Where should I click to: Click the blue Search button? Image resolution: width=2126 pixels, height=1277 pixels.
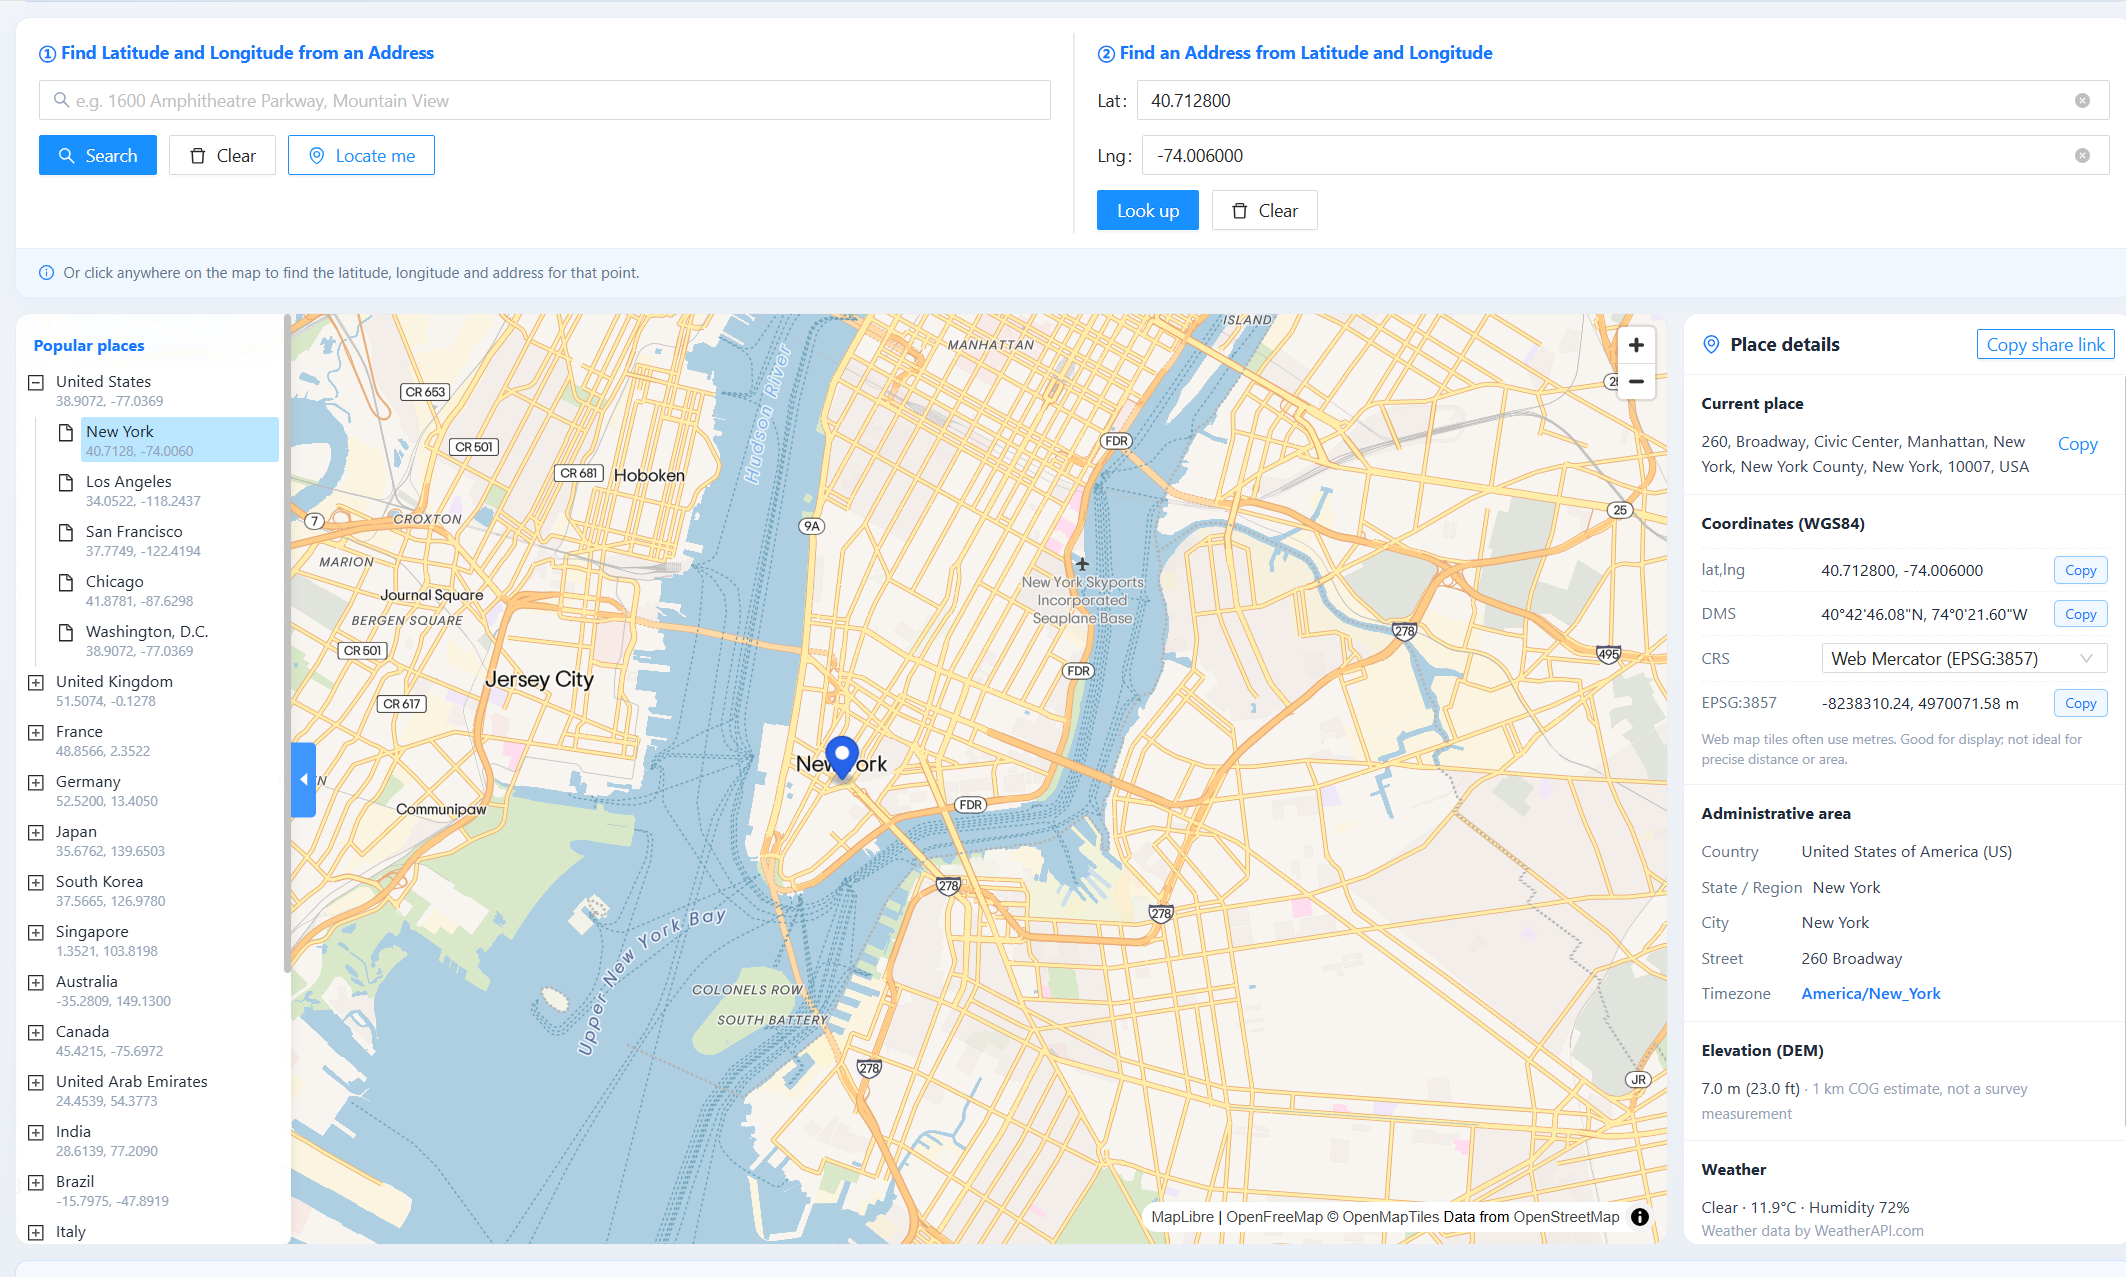(x=98, y=155)
